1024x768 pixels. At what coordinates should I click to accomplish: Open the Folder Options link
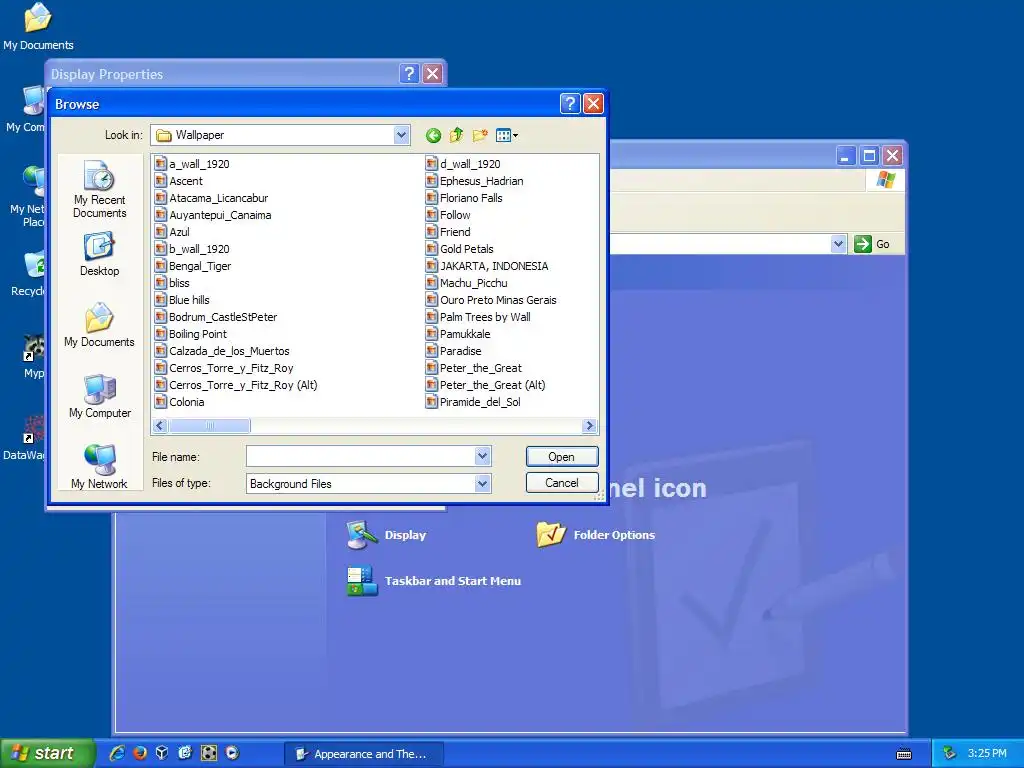click(614, 535)
